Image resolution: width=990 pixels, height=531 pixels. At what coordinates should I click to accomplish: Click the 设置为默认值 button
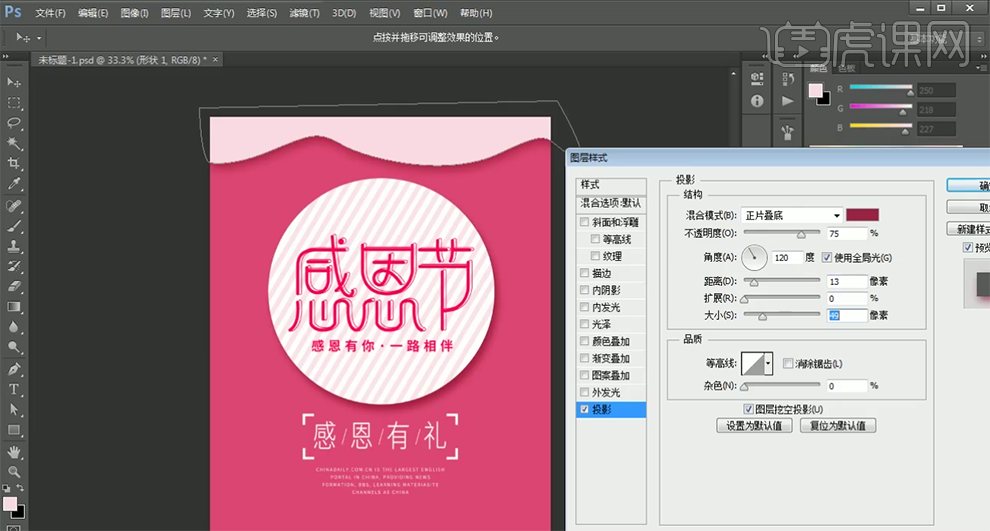[x=755, y=426]
